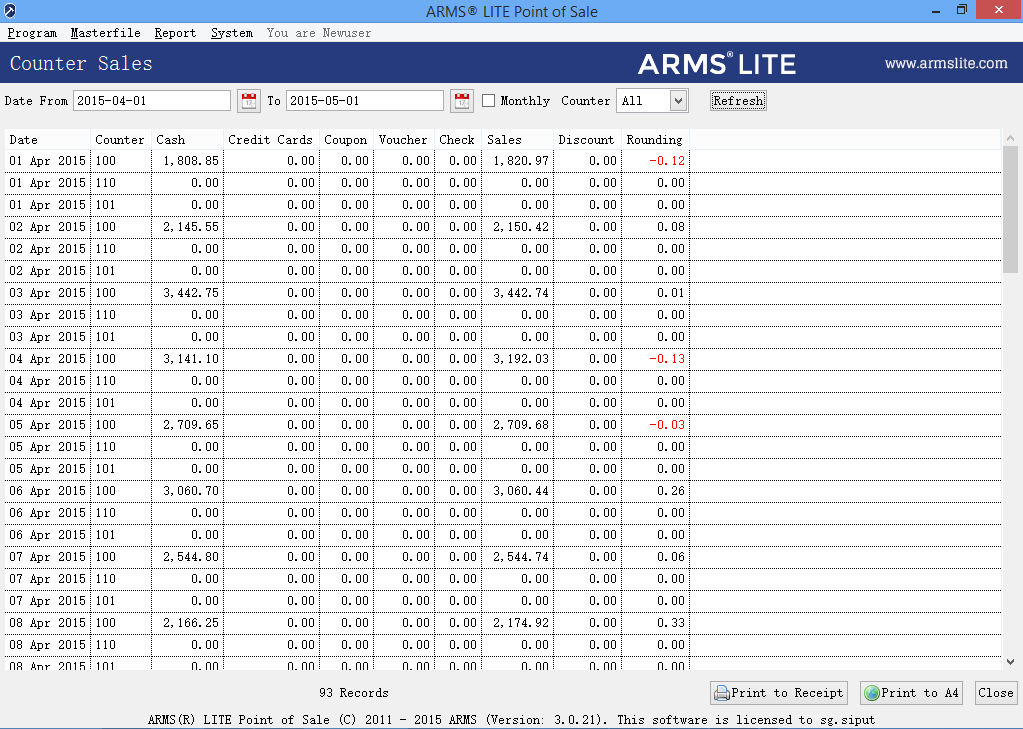
Task: Select the sales cell 2,150.42
Action: tap(521, 227)
